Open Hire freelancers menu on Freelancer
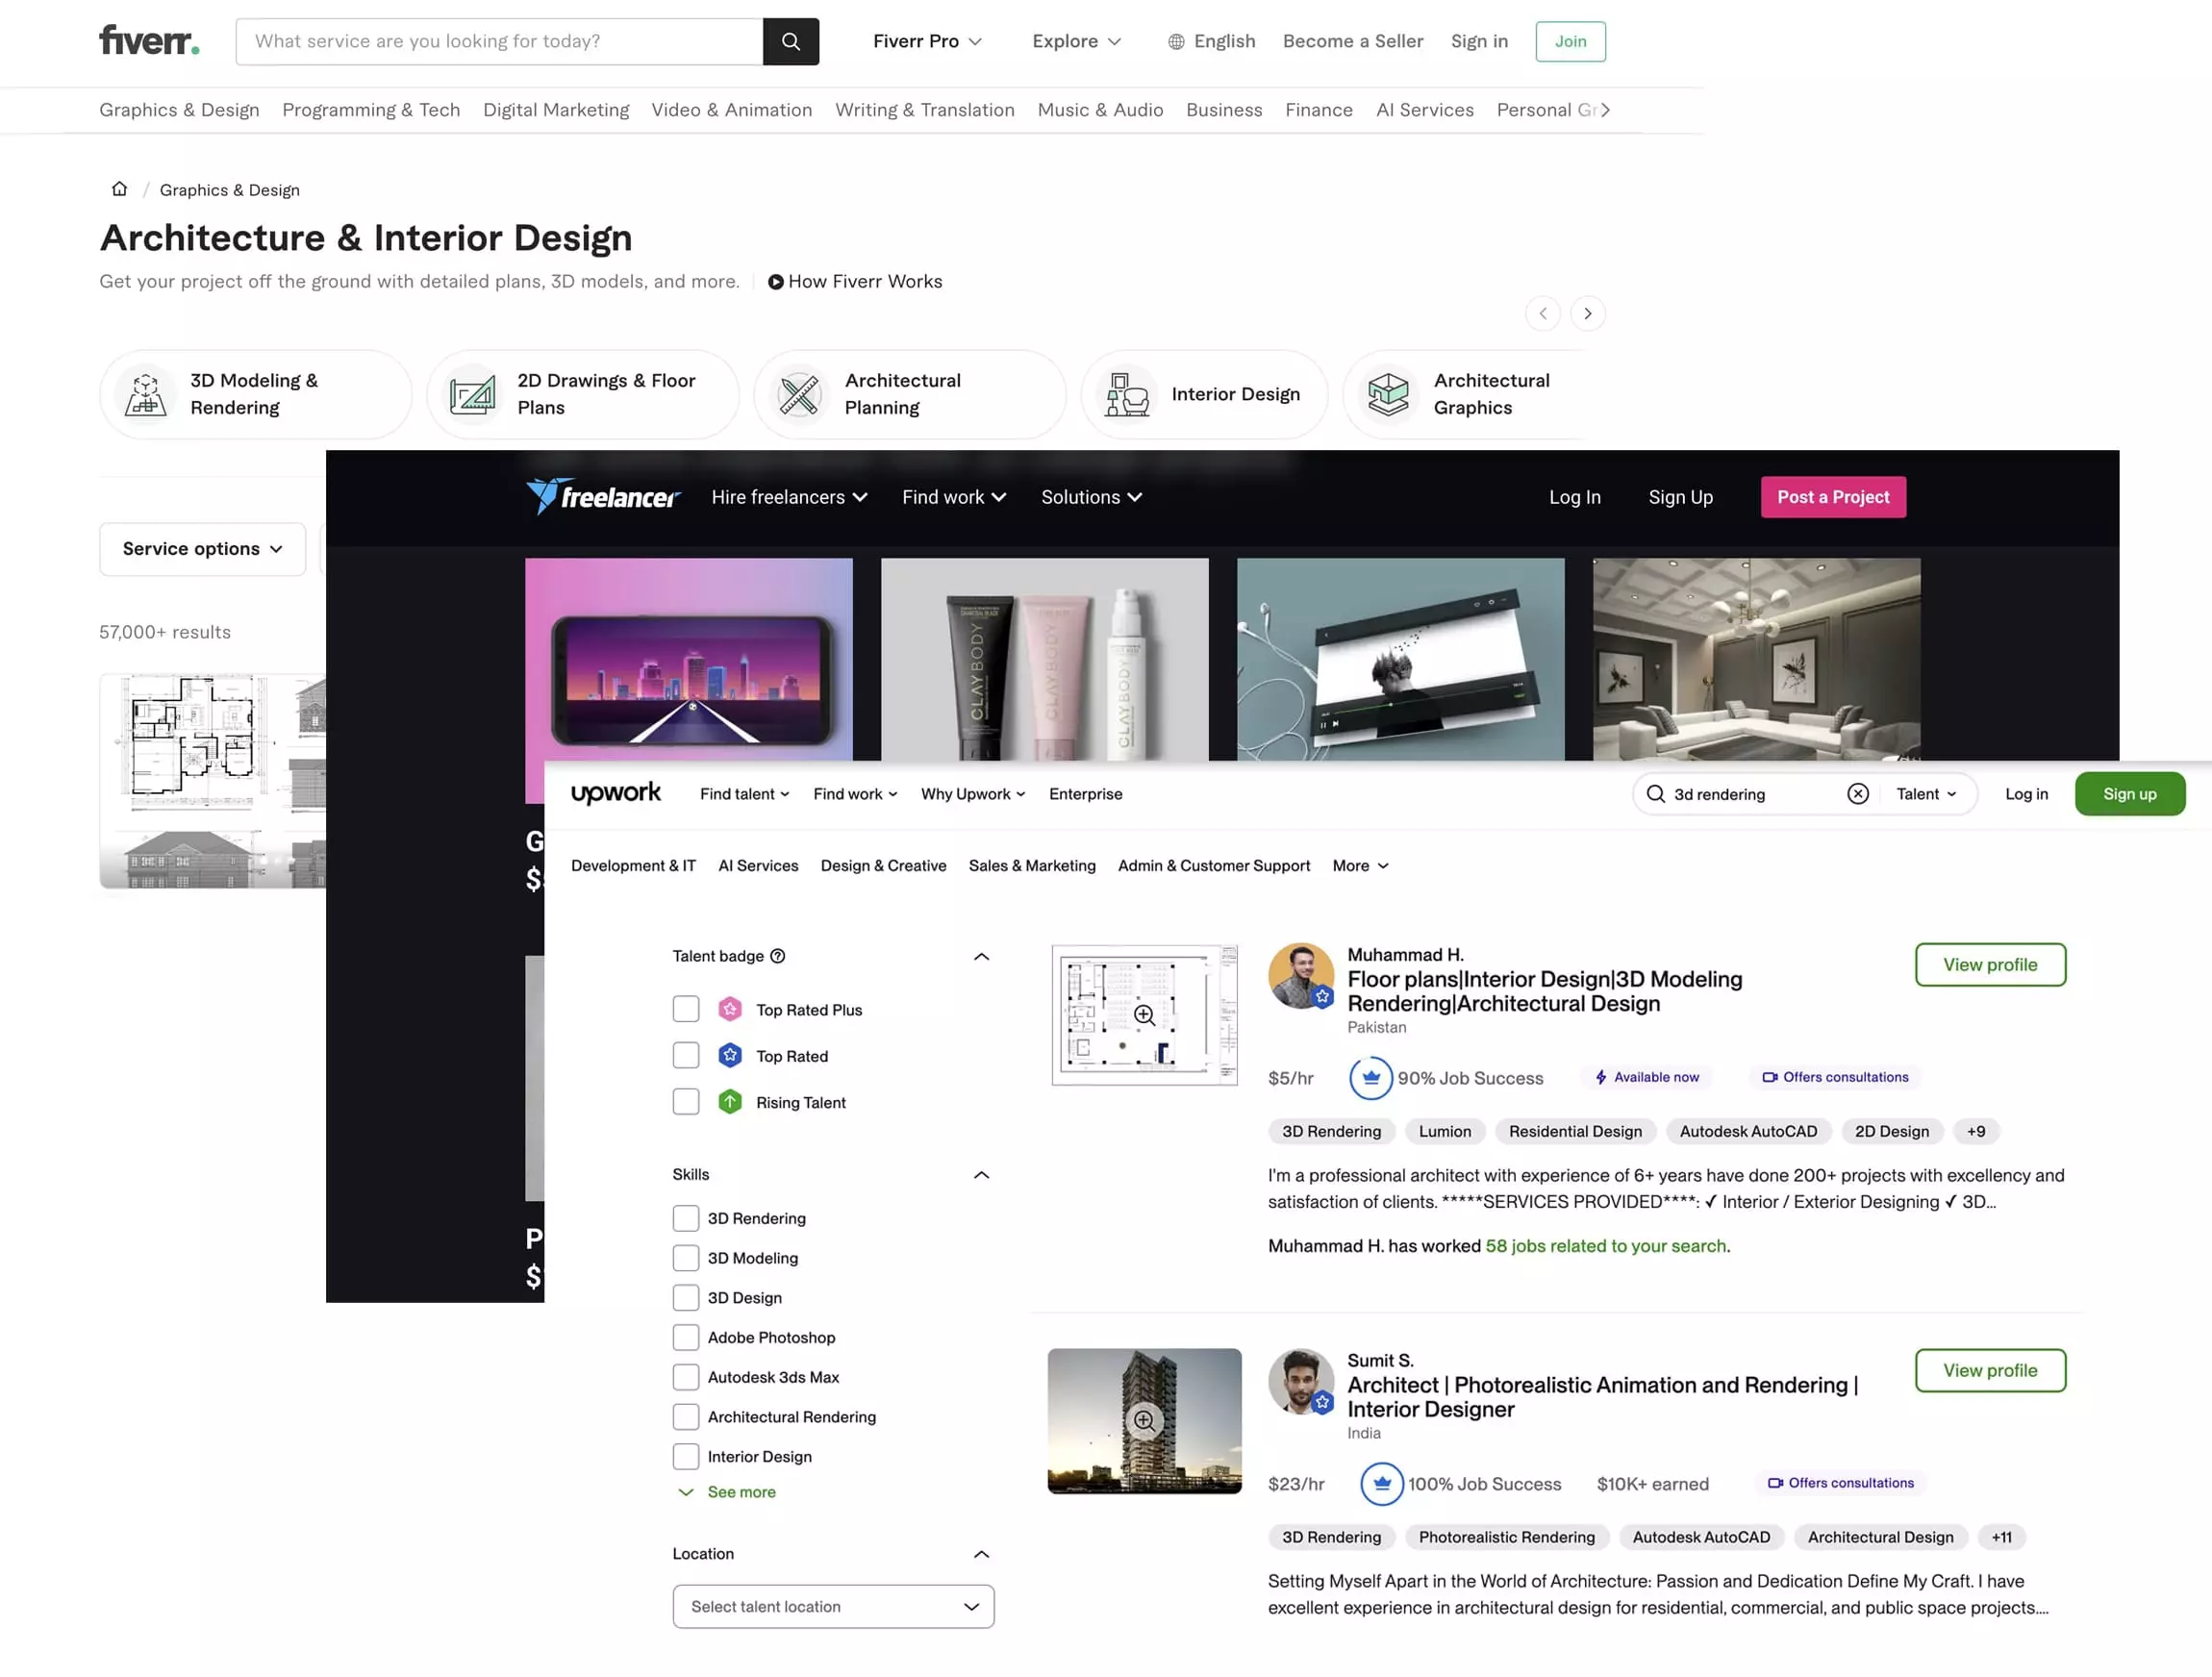This screenshot has height=1677, width=2212. (789, 497)
